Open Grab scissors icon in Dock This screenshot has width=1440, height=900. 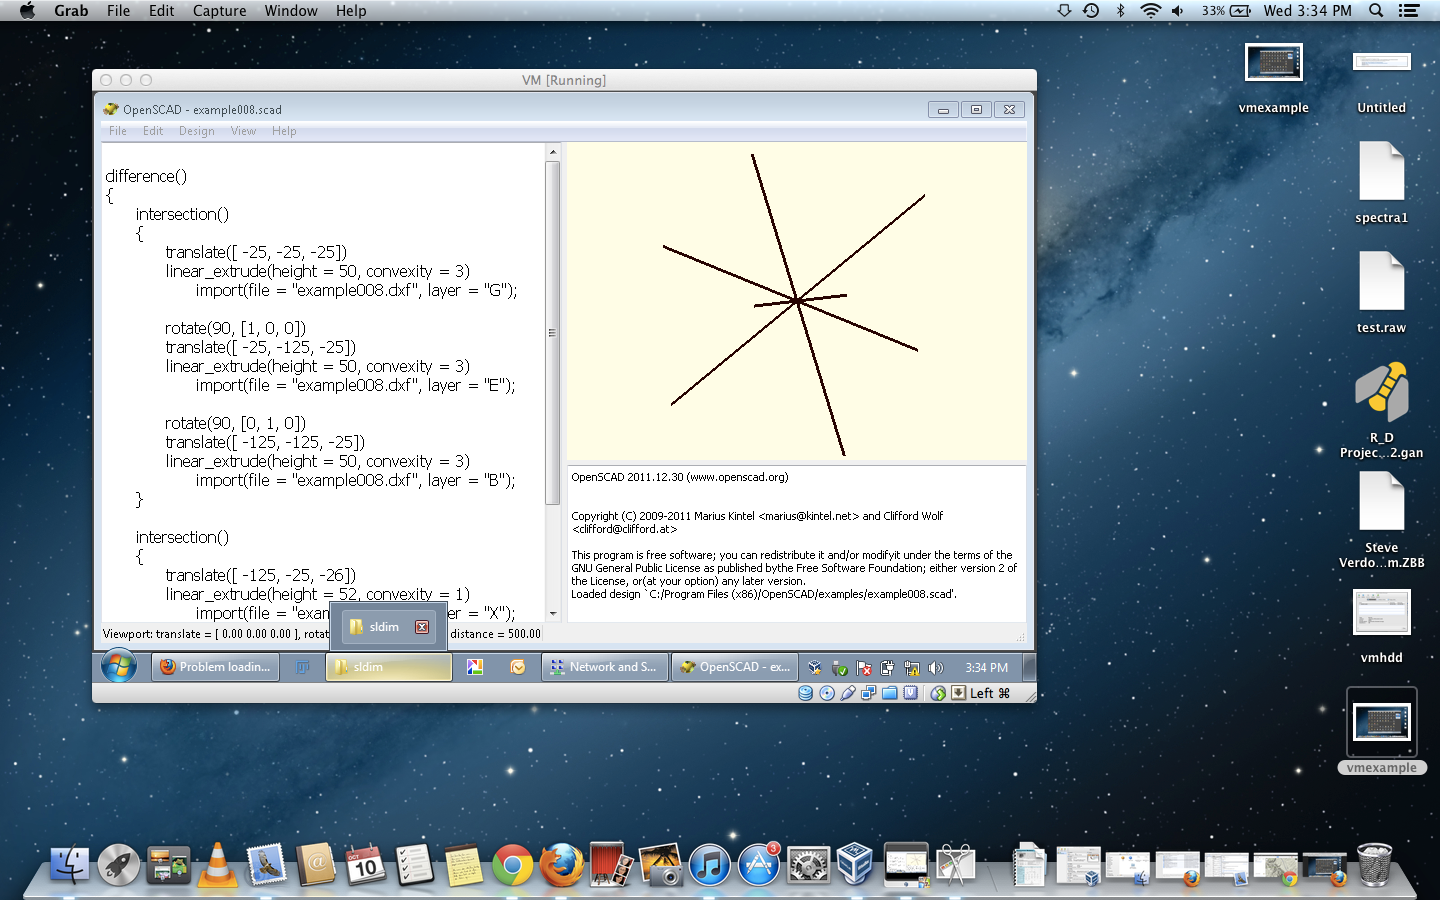pyautogui.click(x=956, y=865)
